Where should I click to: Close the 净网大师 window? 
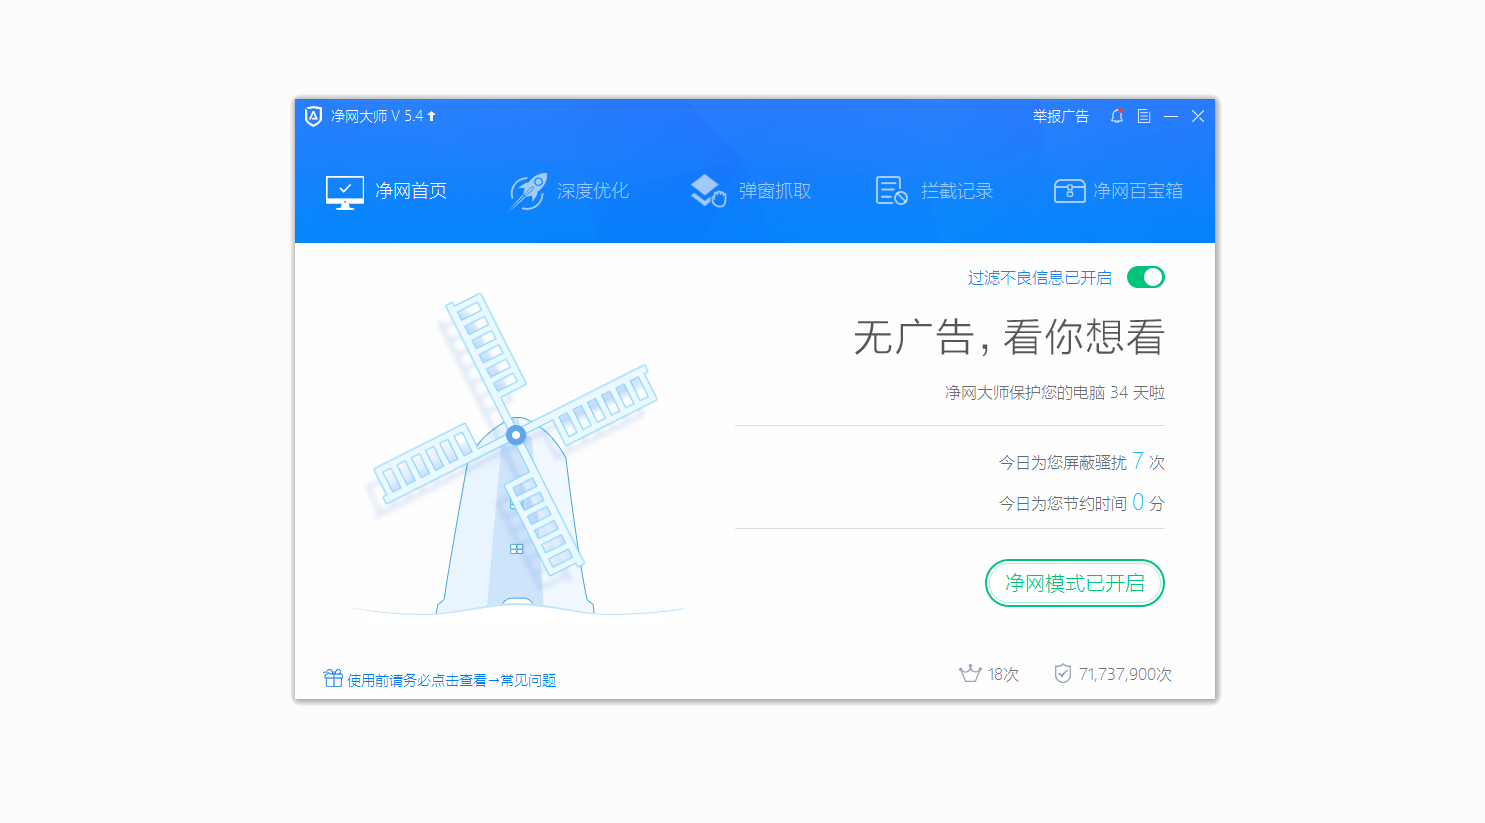(x=1198, y=116)
